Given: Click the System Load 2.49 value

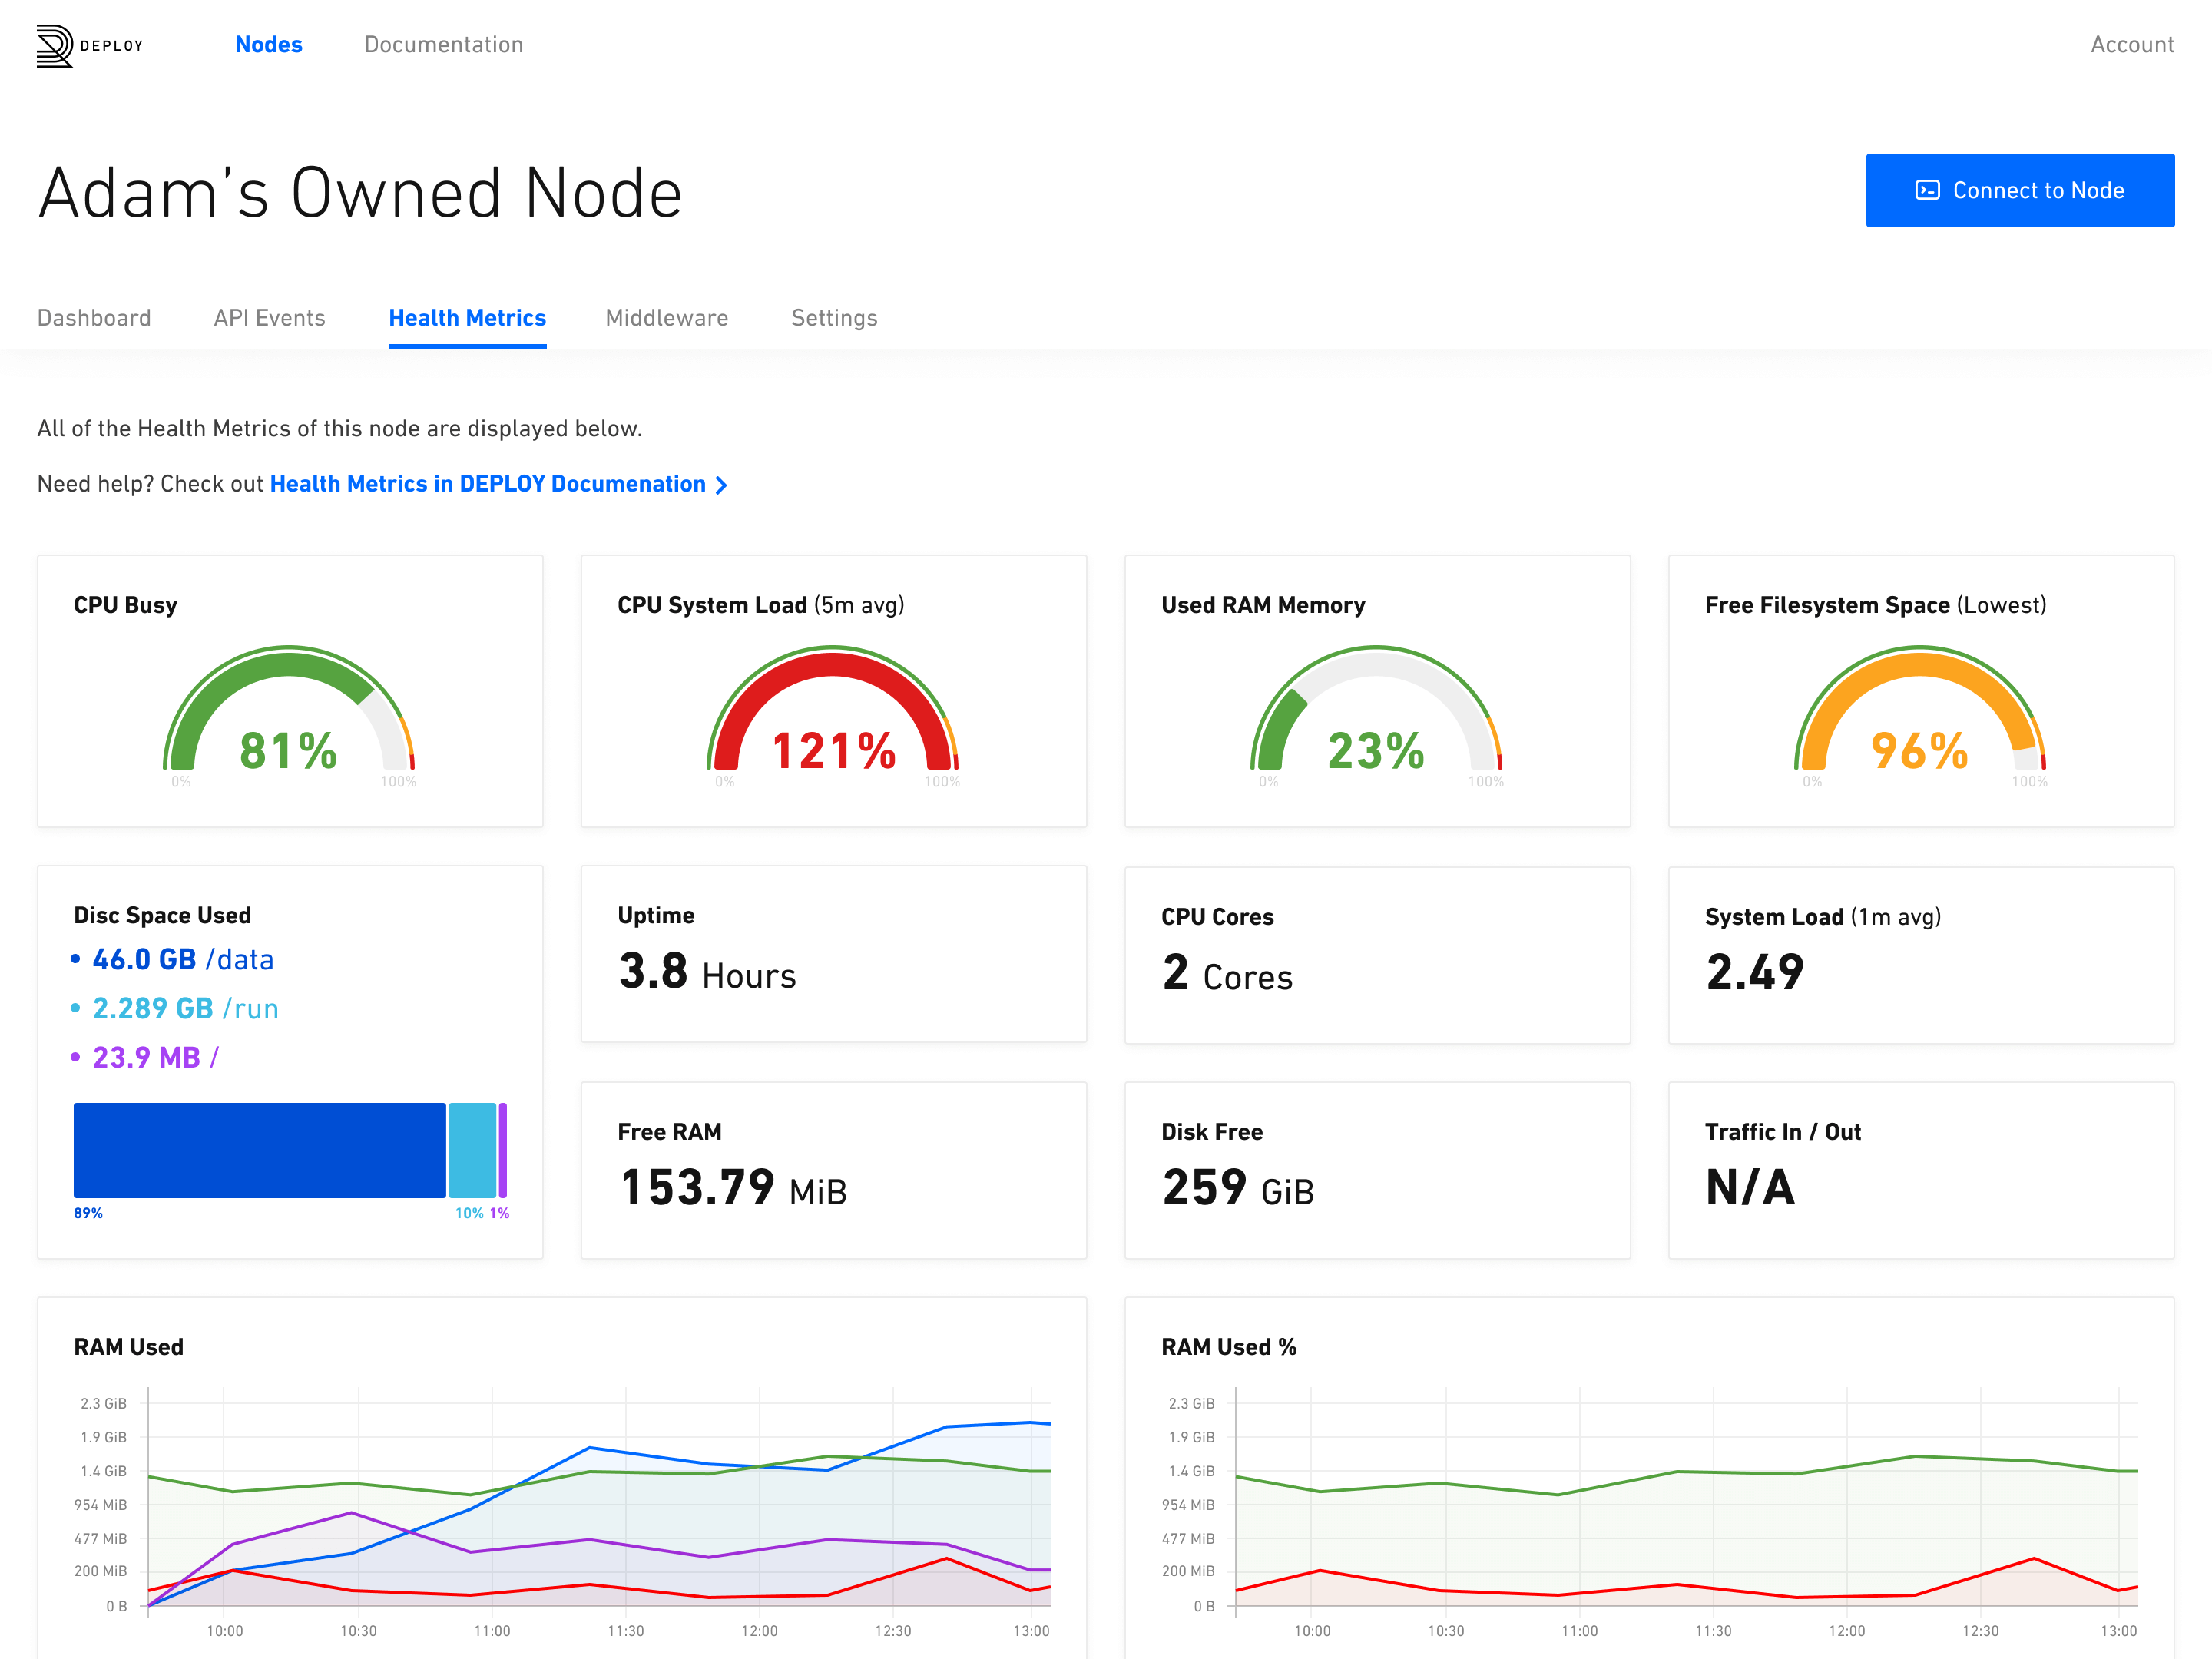Looking at the screenshot, I should point(1755,973).
